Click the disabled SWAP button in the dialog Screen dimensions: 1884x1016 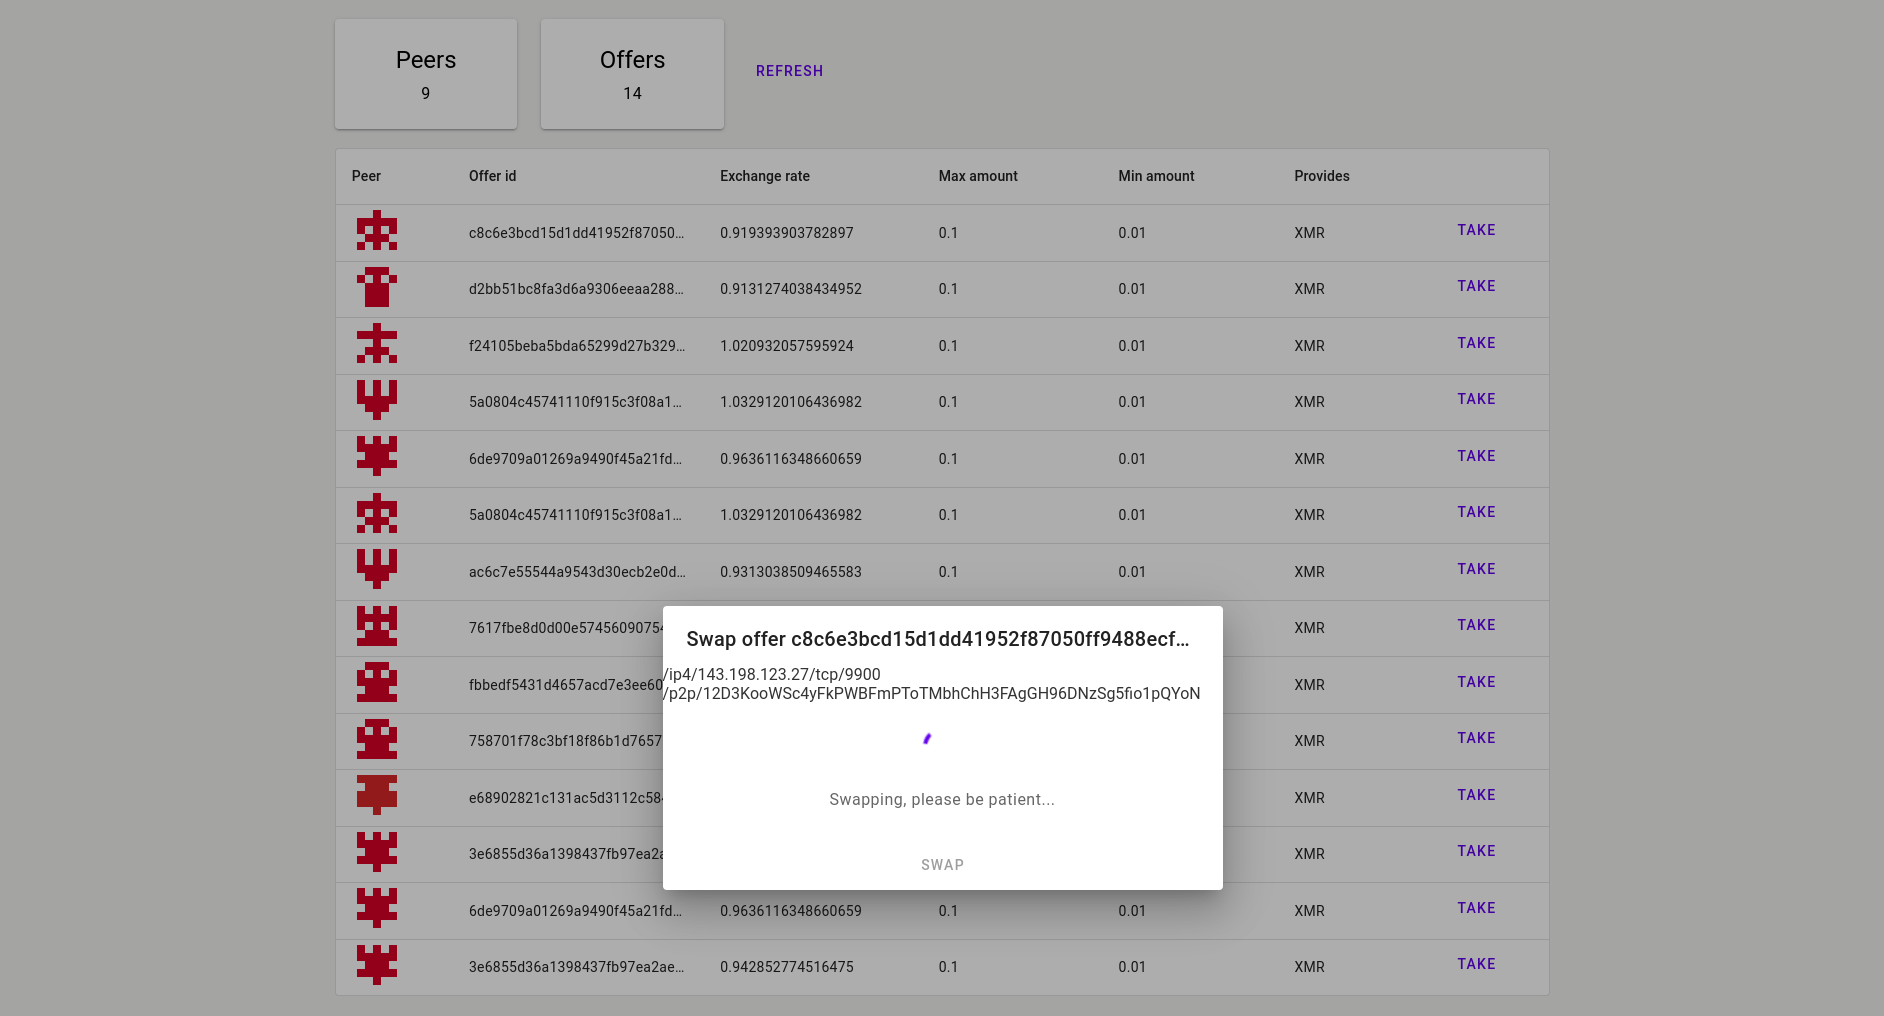click(942, 865)
